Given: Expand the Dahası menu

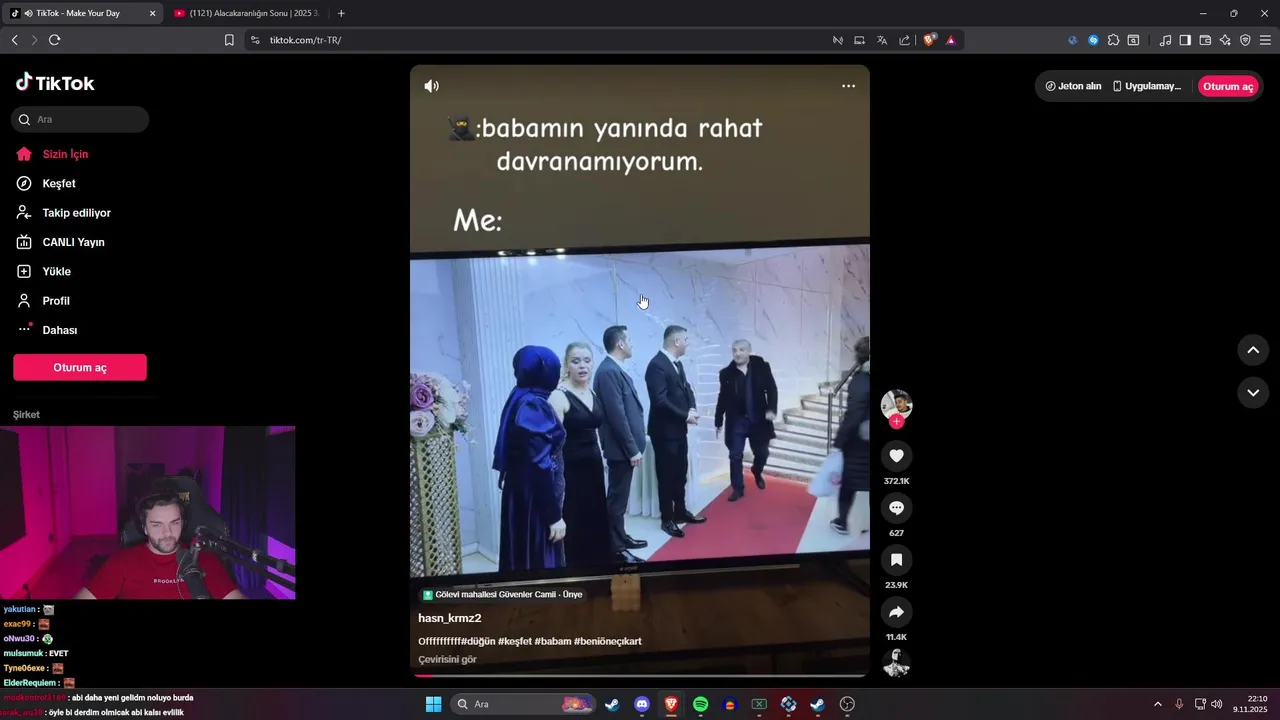Looking at the screenshot, I should [x=59, y=330].
